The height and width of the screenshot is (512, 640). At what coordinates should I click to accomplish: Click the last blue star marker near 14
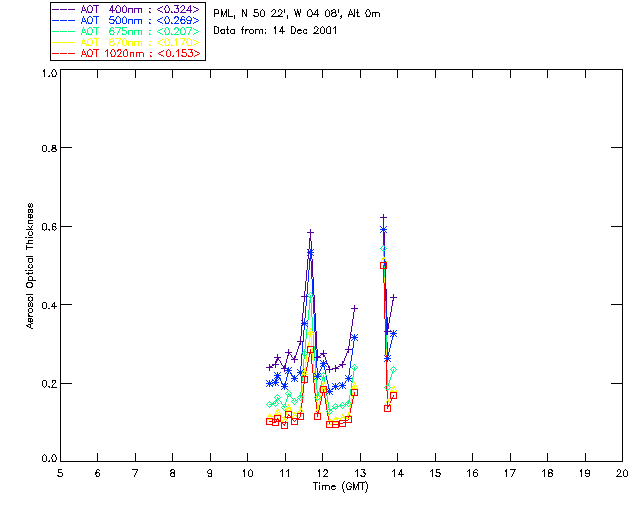[x=393, y=334]
